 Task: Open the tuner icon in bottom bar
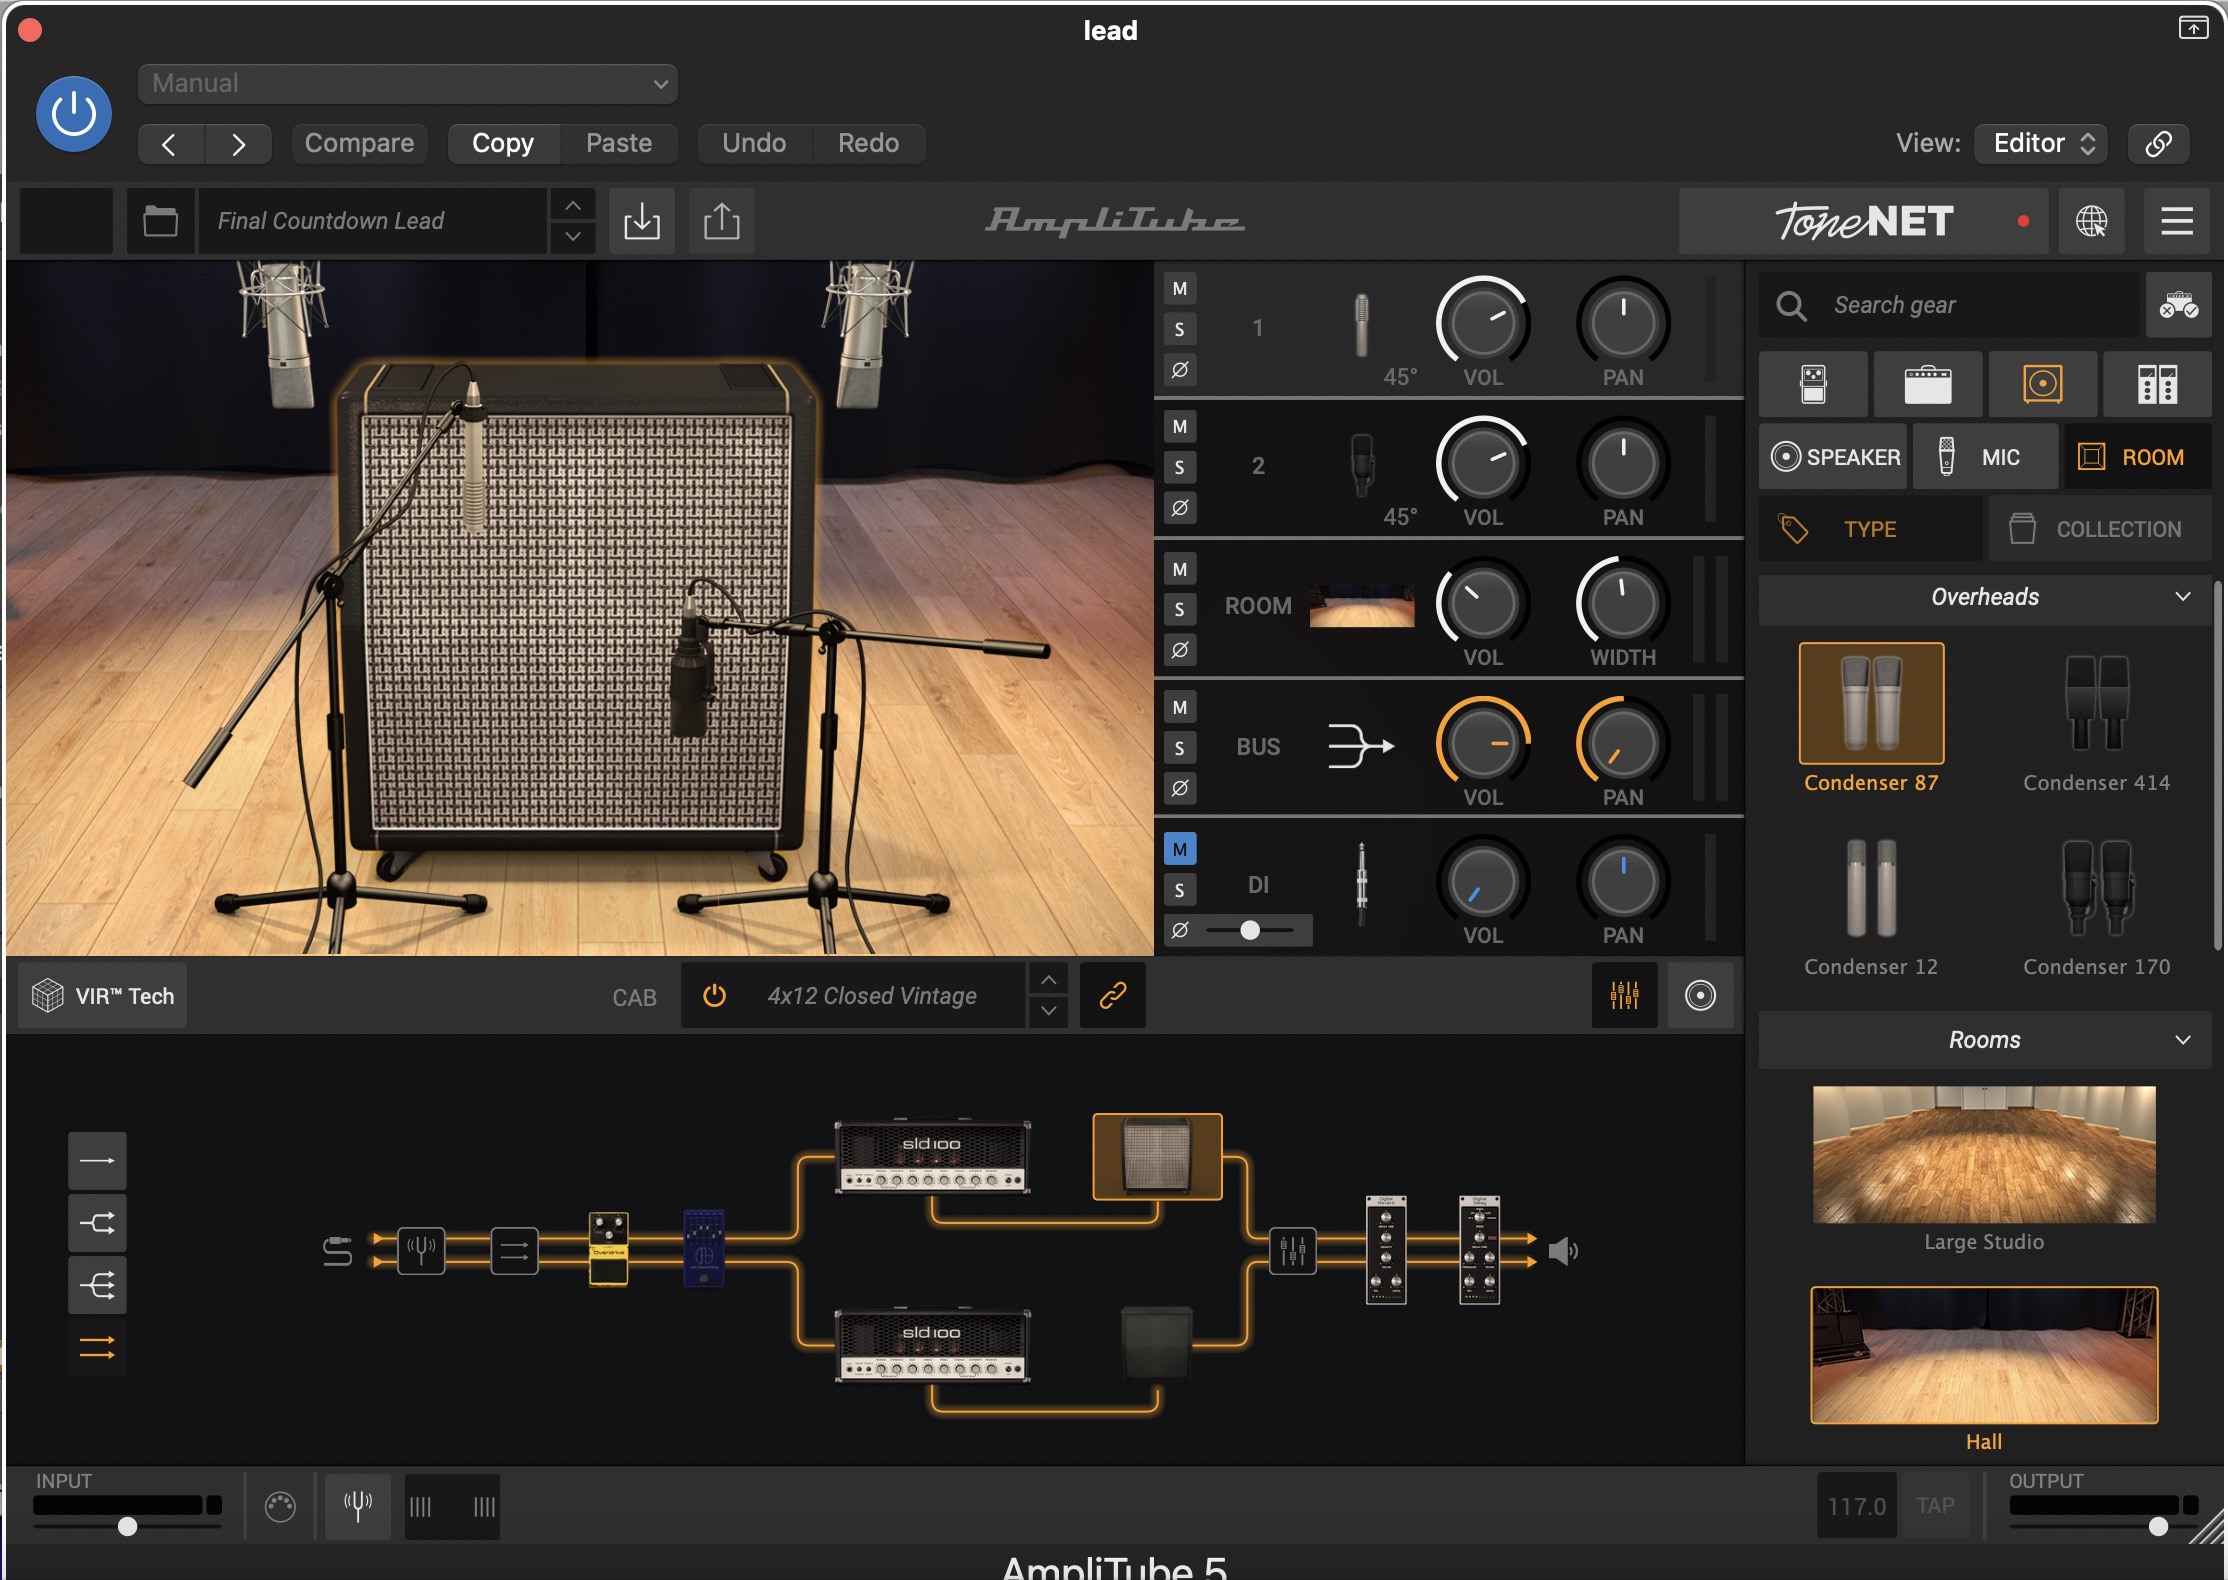click(357, 1505)
